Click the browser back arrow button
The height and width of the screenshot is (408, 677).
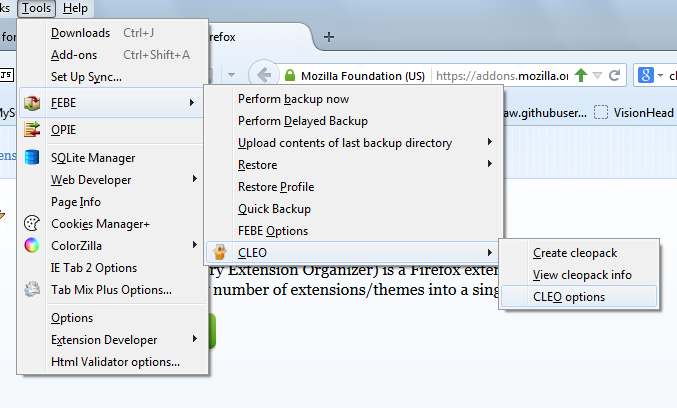point(265,75)
